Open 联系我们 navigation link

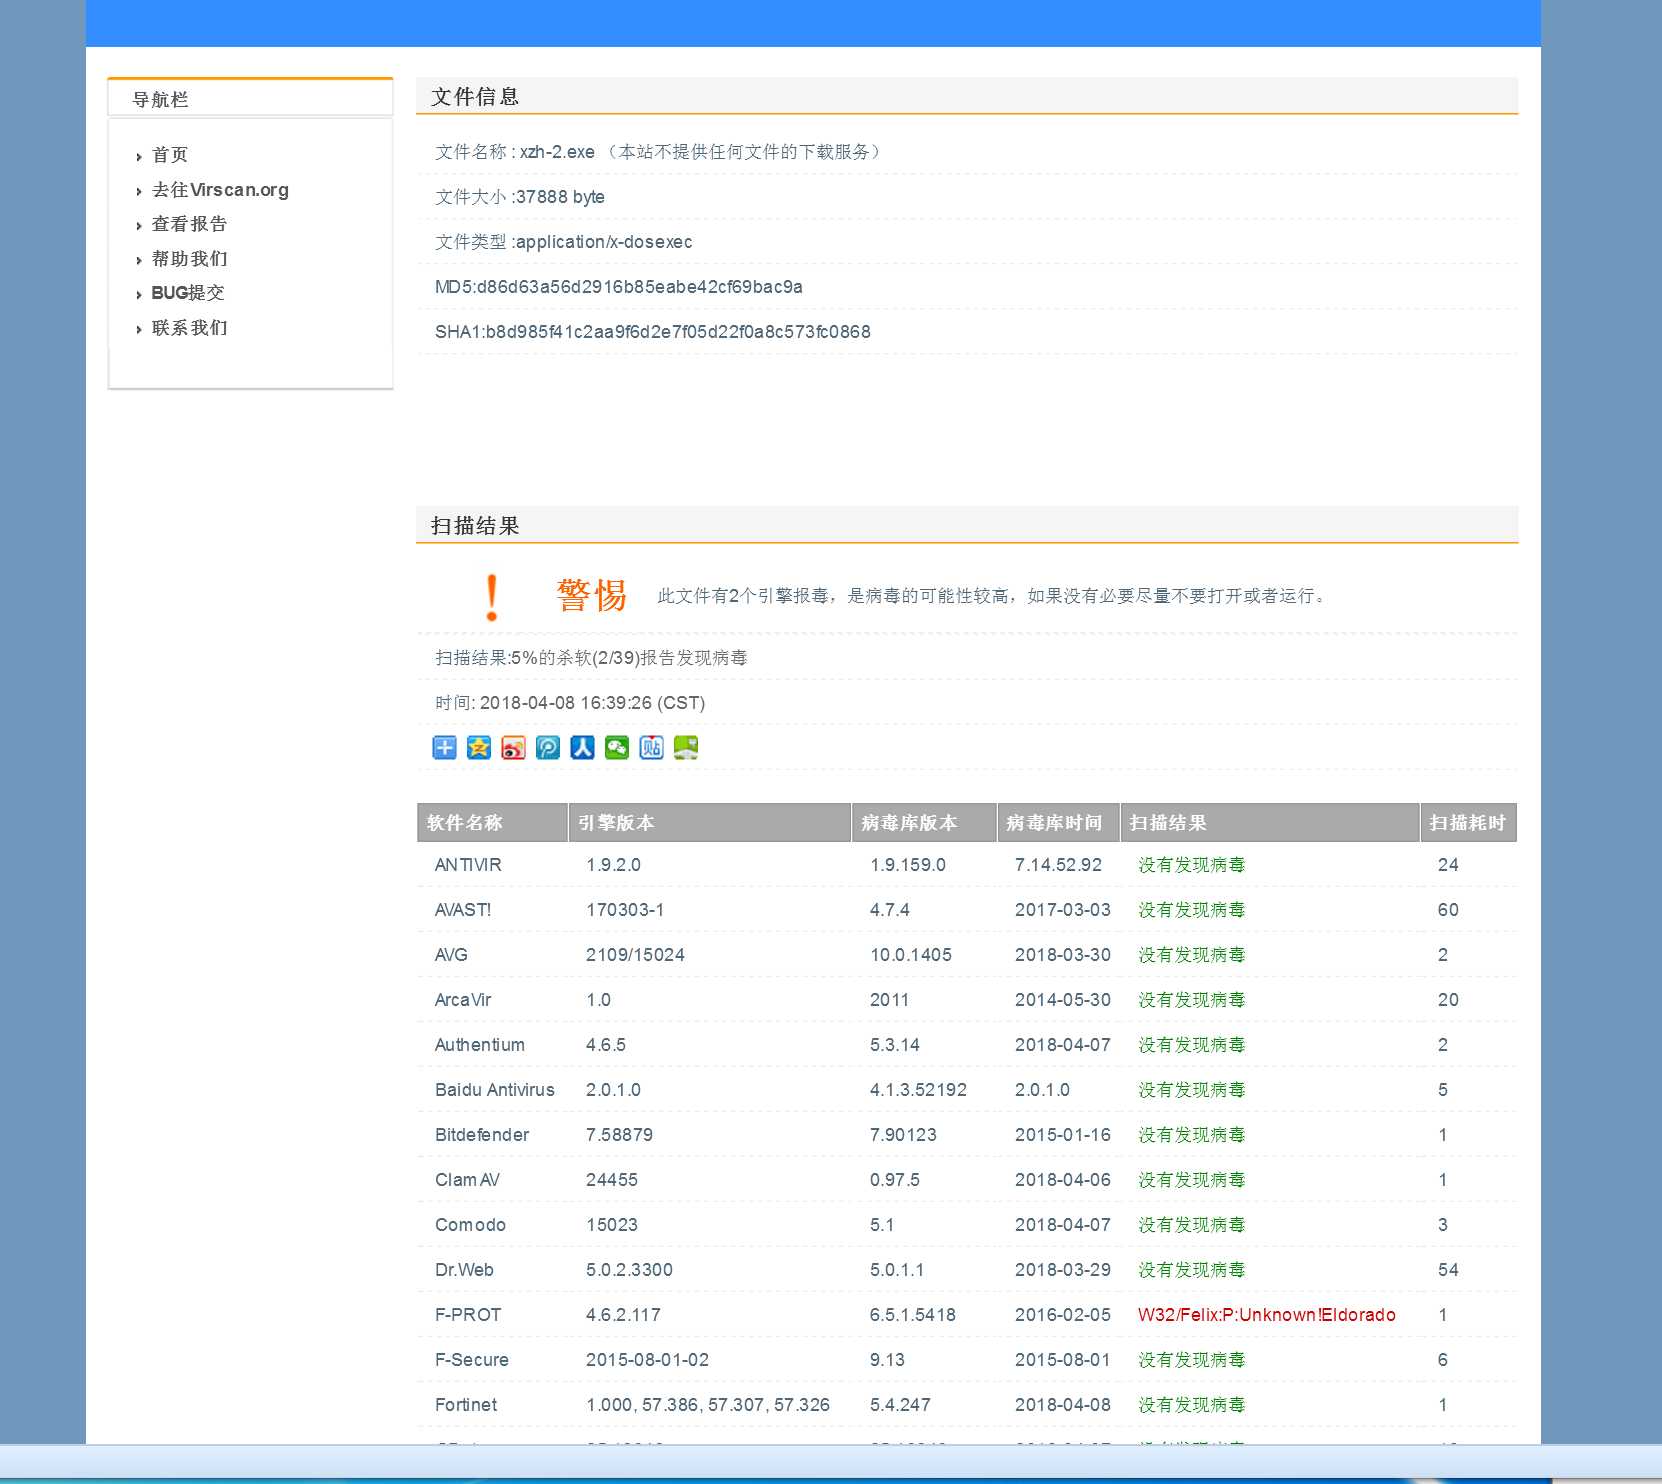(190, 328)
